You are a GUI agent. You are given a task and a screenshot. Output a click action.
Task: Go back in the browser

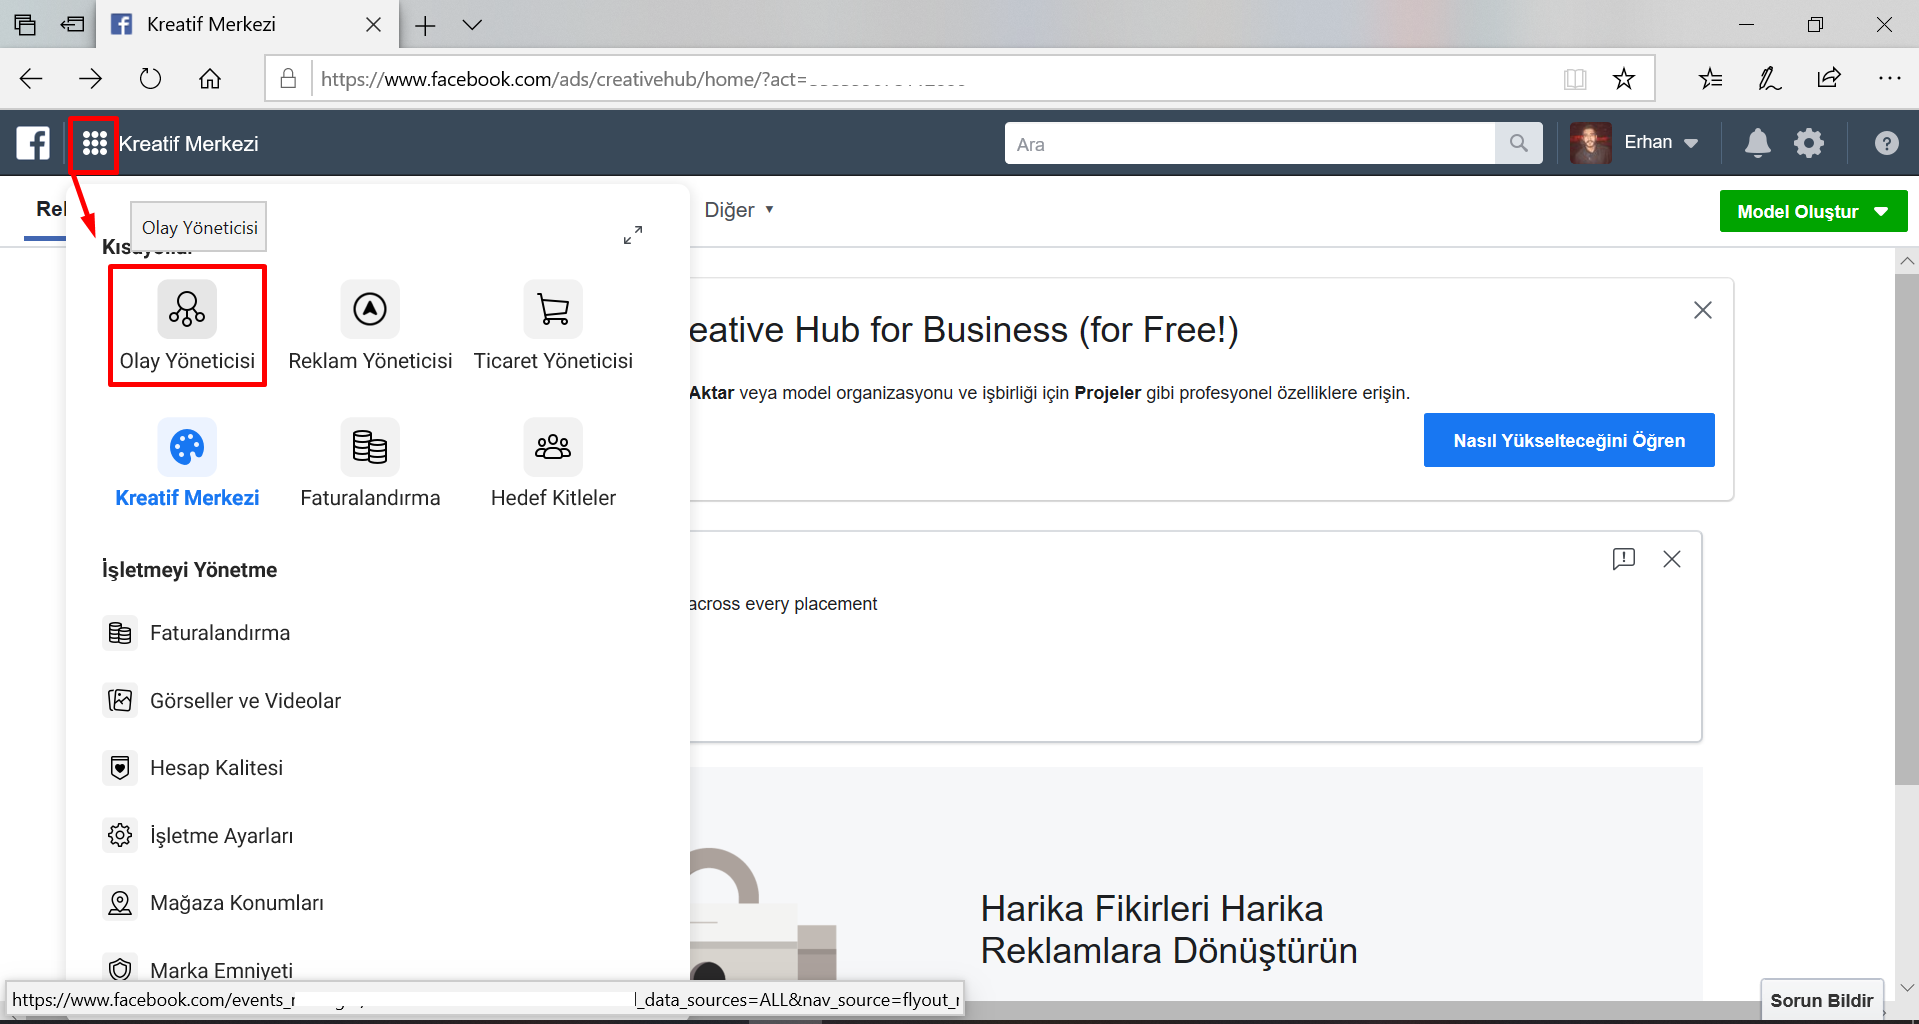[31, 79]
